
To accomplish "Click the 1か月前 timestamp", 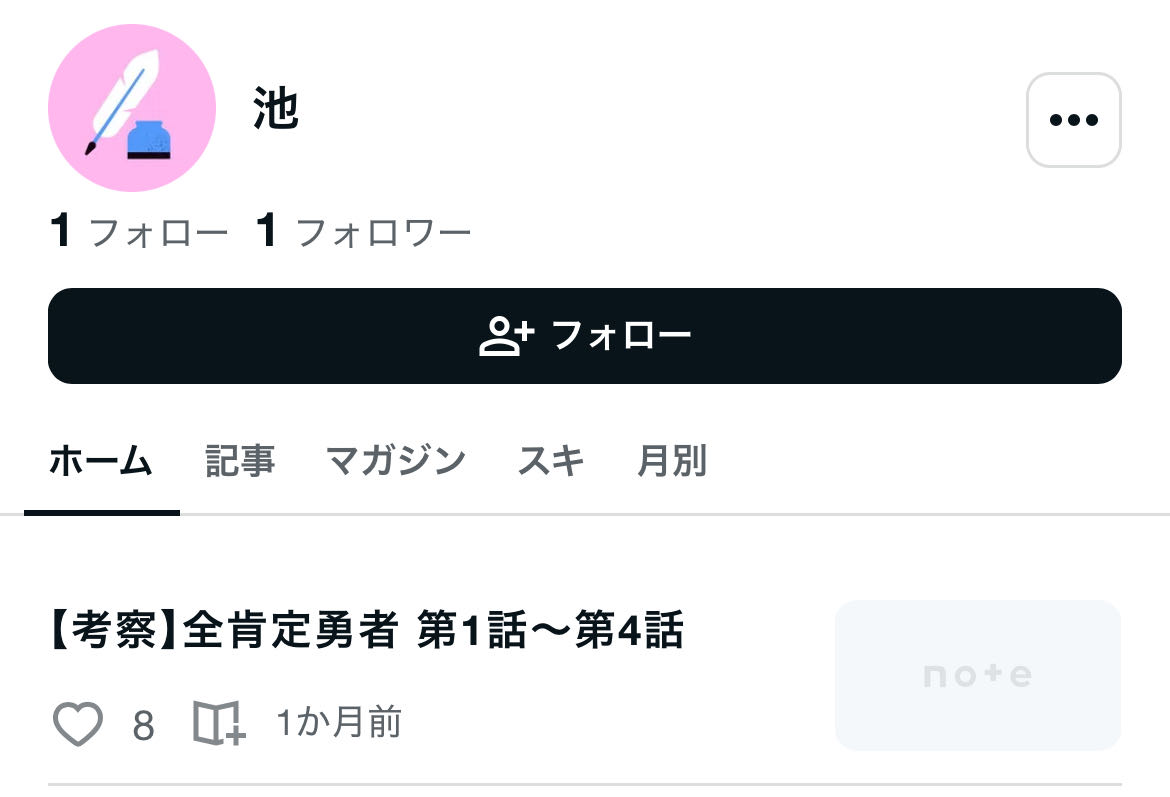I will click(x=339, y=723).
